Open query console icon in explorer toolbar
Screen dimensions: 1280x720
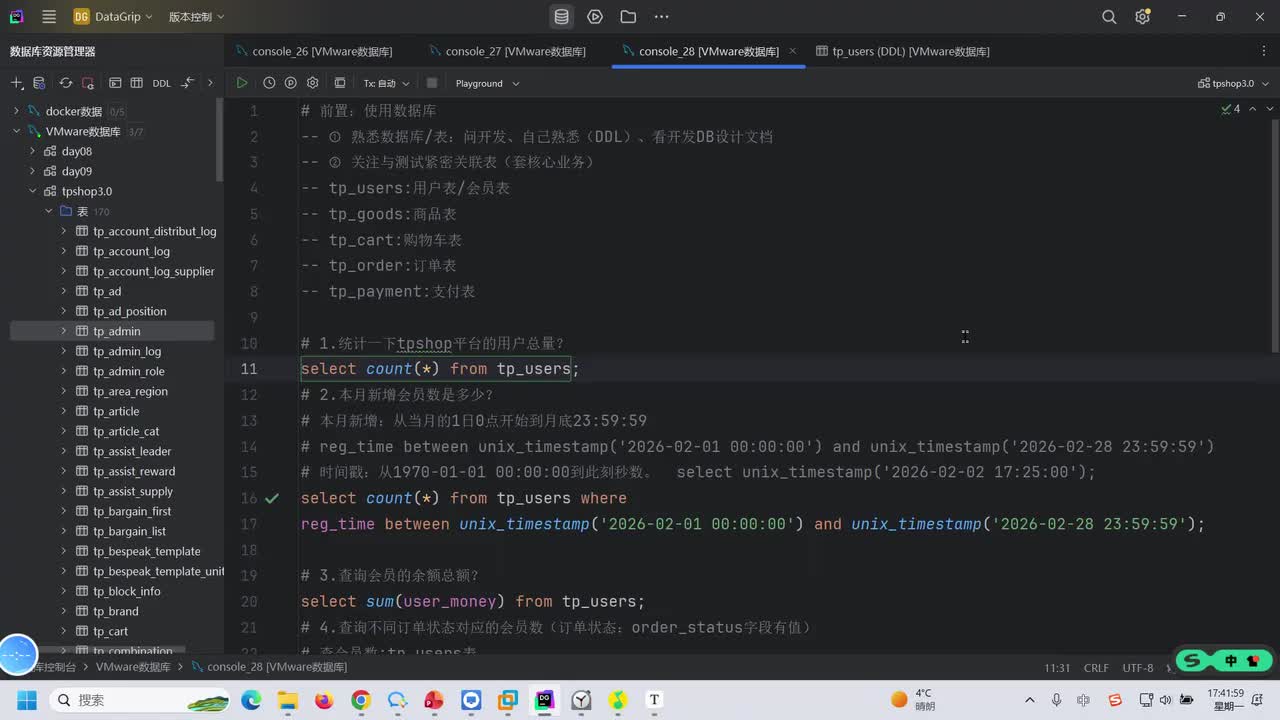coord(115,83)
